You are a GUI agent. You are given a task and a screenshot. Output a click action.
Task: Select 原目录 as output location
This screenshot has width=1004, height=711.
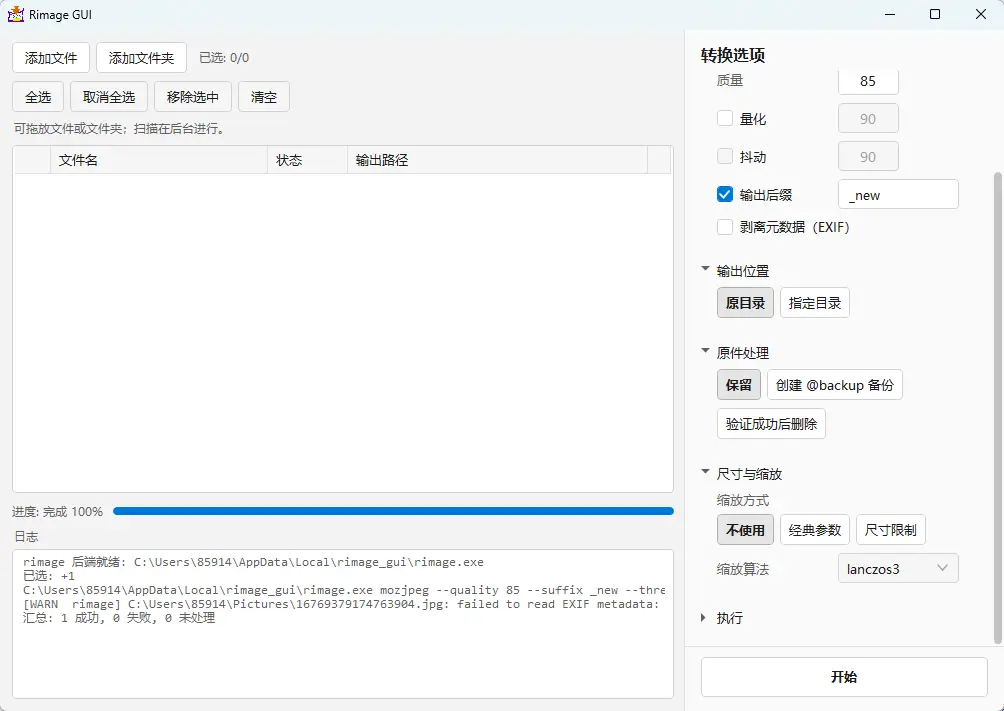click(745, 303)
